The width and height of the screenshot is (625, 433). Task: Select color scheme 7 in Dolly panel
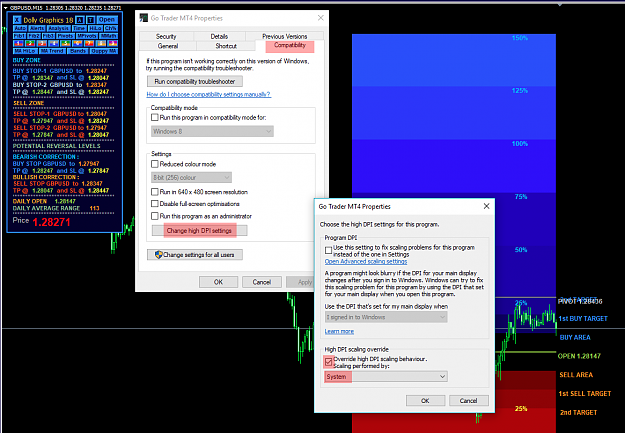[89, 43]
